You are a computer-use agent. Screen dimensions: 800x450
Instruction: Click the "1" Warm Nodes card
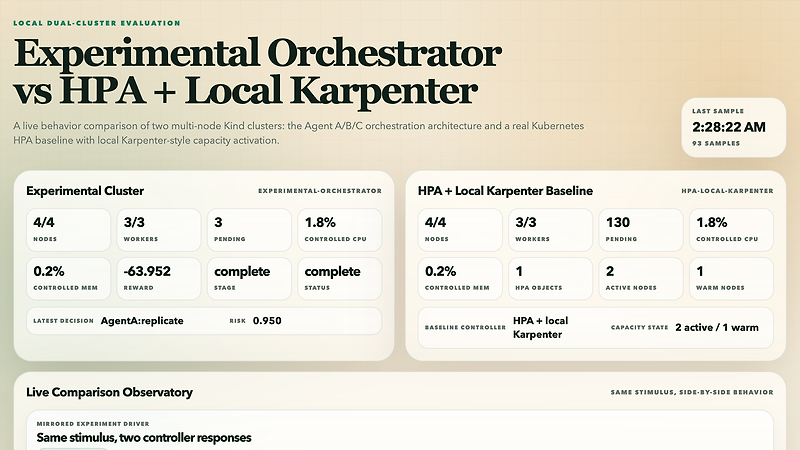tap(732, 279)
